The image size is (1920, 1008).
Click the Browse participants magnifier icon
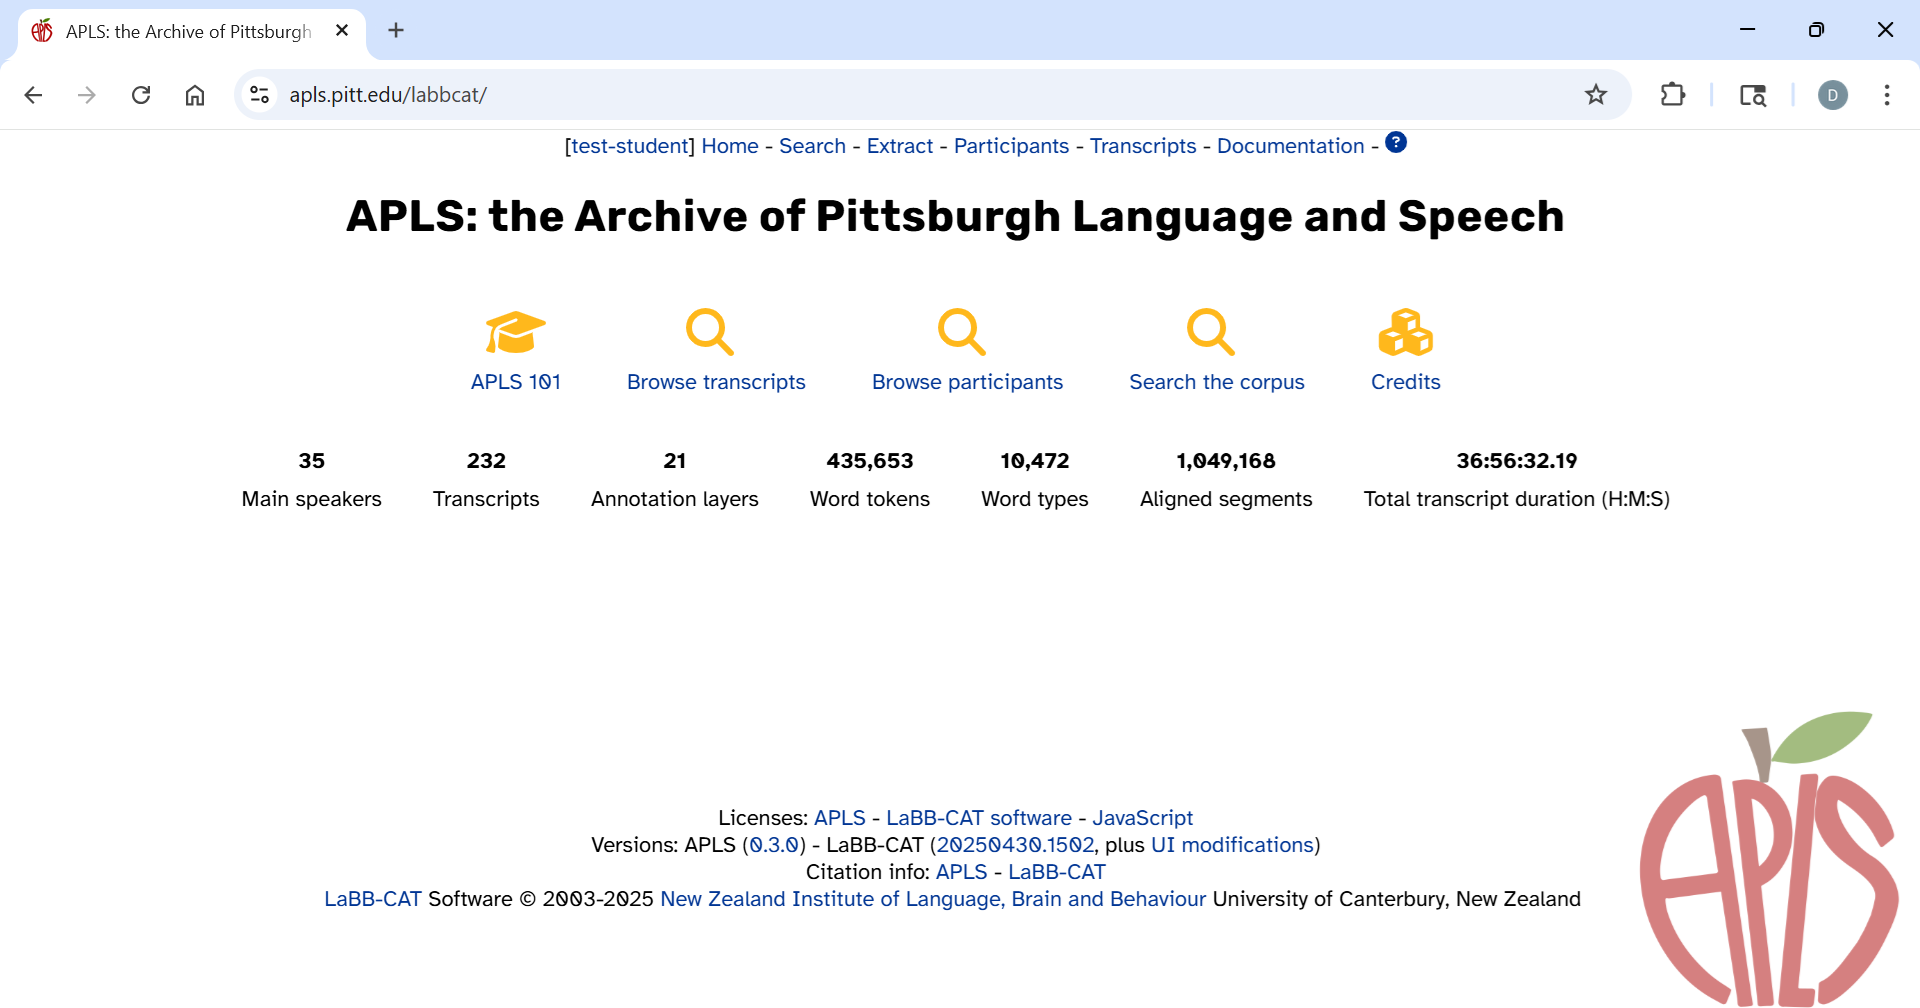coord(962,332)
